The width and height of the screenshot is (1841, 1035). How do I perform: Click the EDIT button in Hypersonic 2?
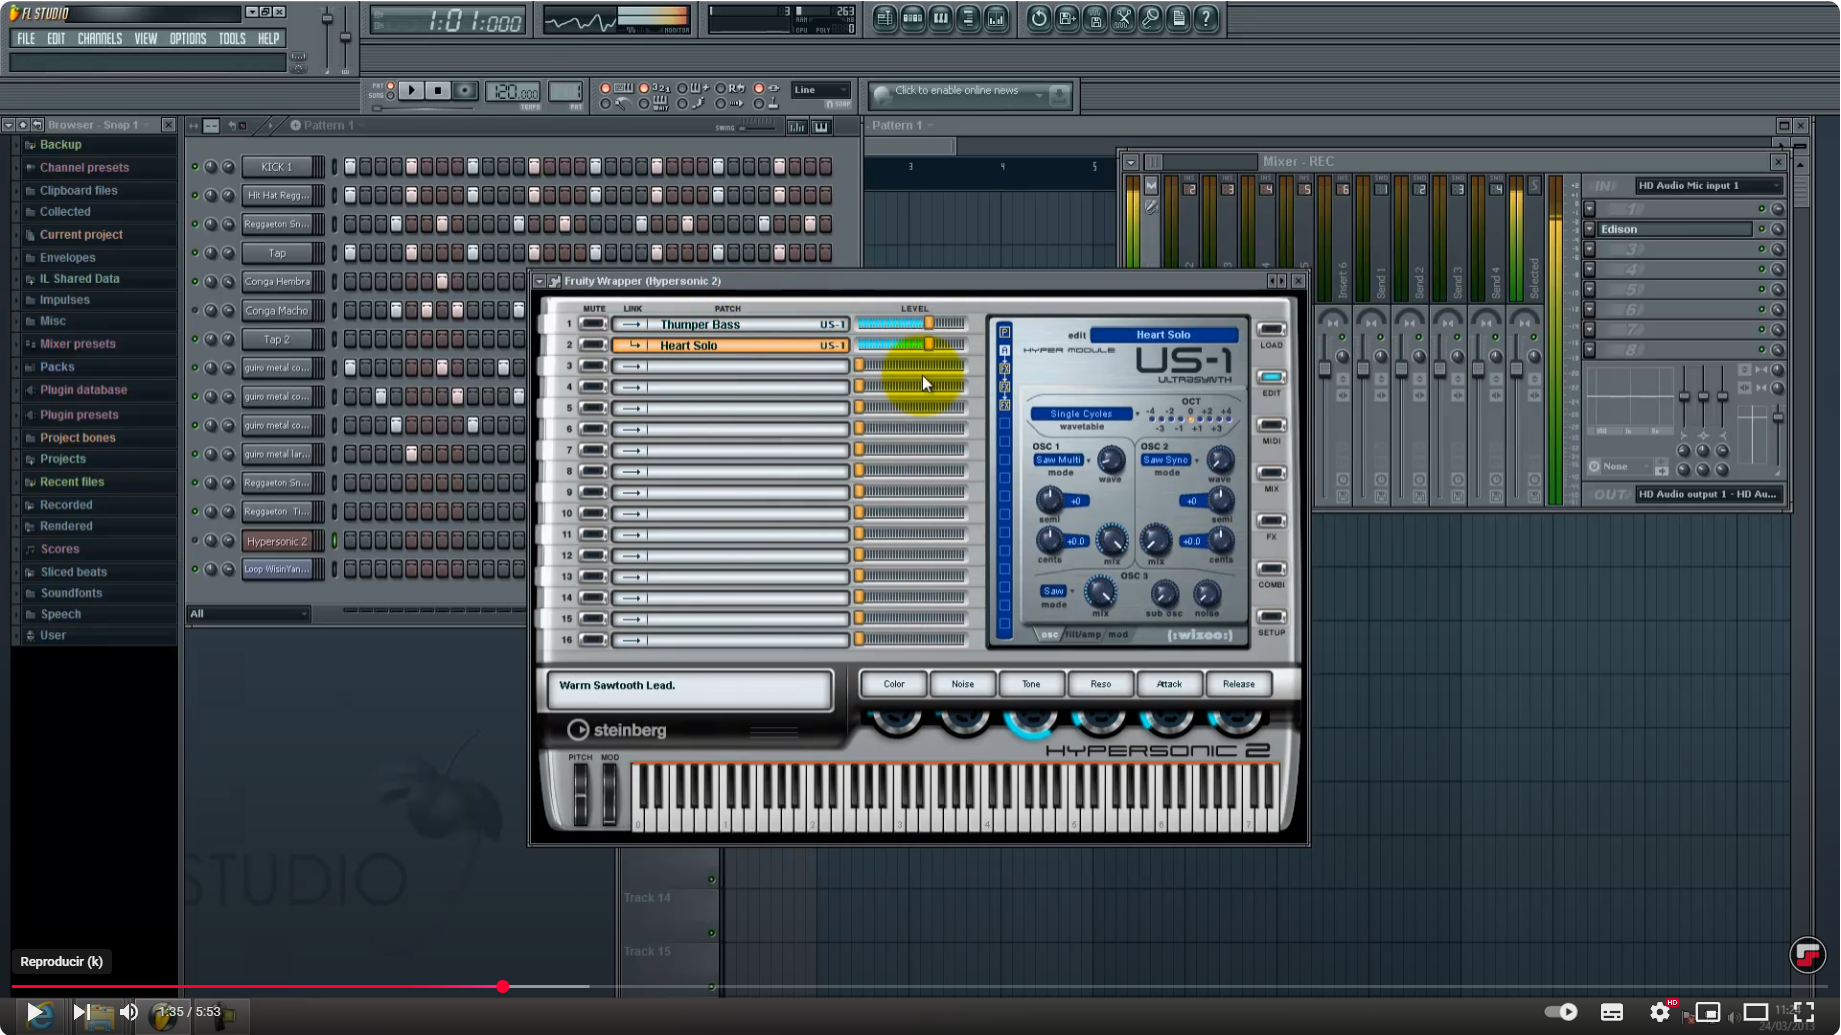tap(1271, 378)
